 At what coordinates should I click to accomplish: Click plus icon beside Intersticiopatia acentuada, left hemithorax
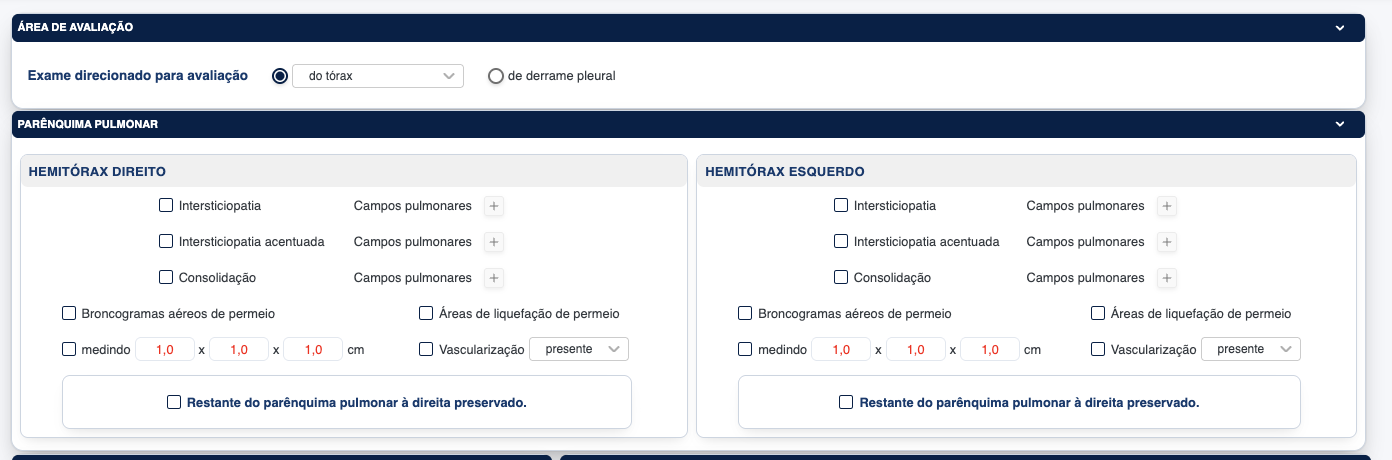[x=1168, y=242]
